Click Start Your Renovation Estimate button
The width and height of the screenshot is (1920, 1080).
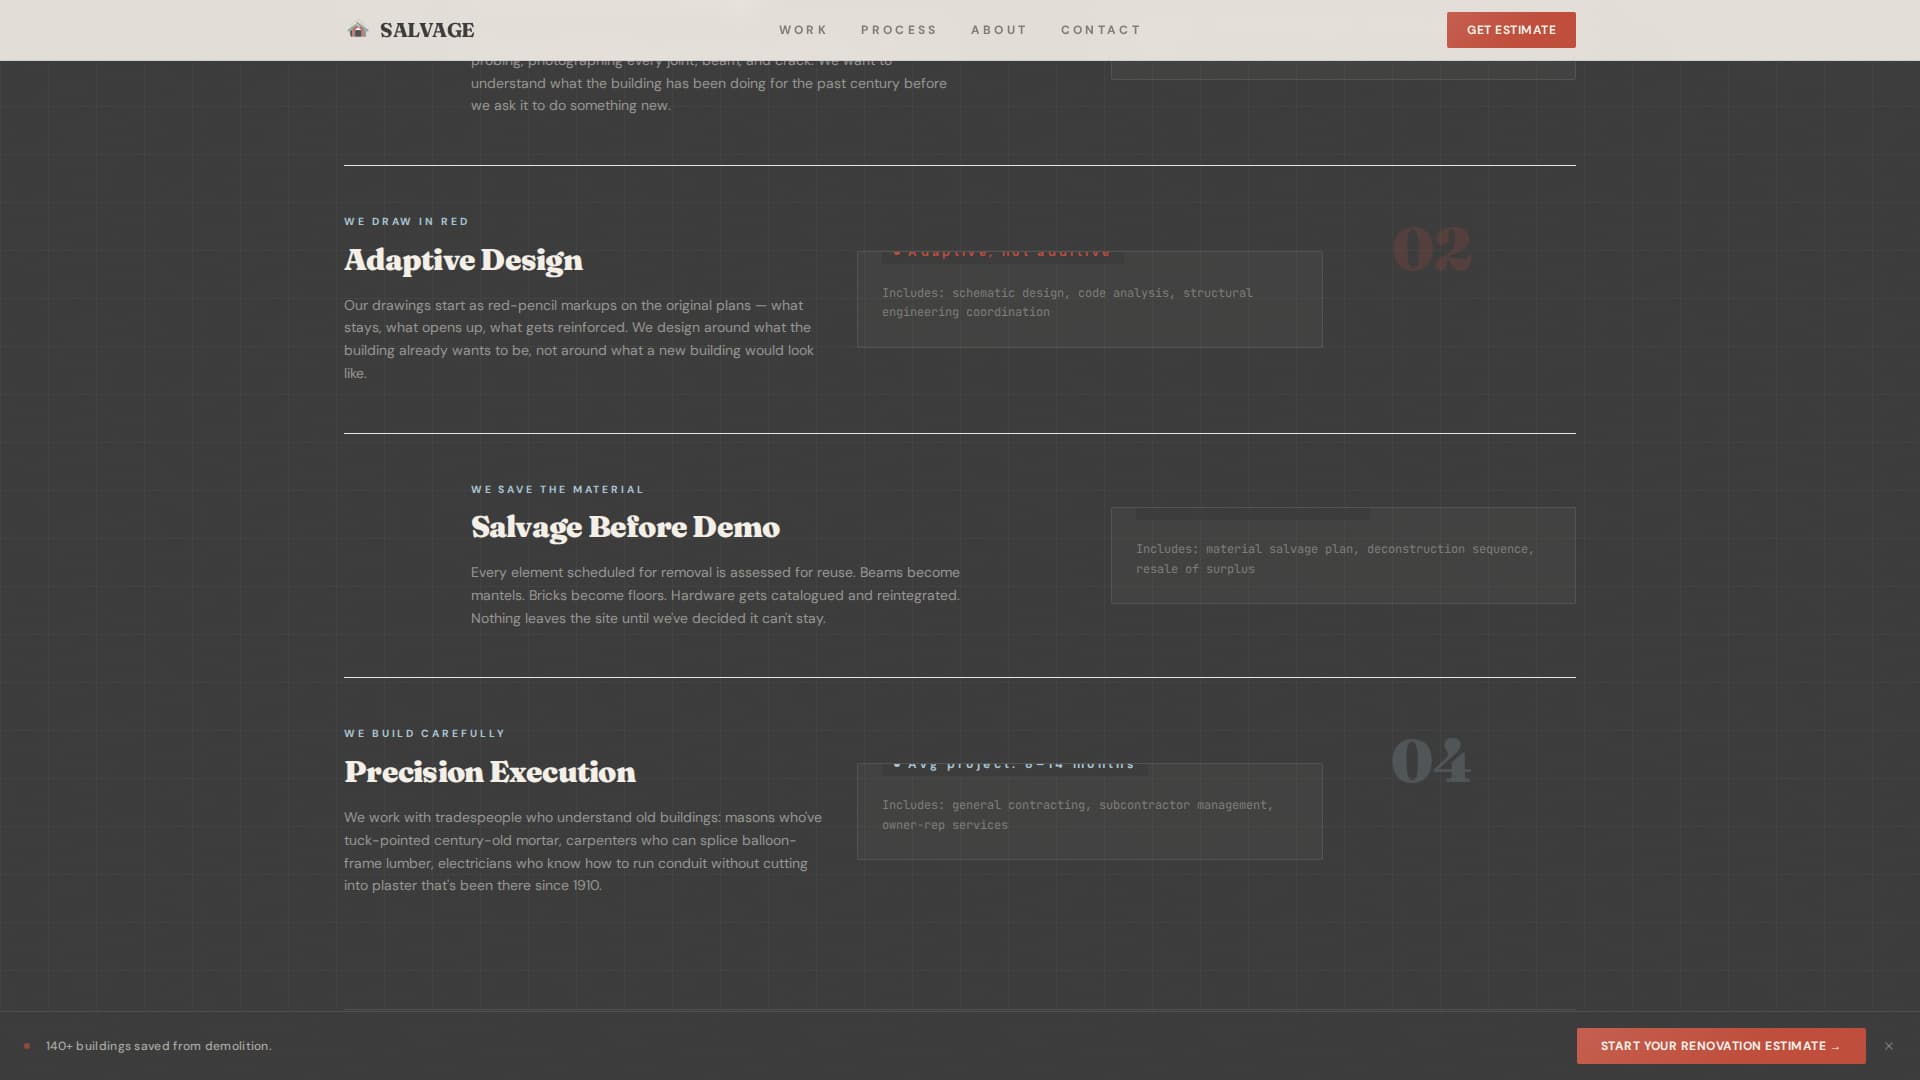1721,1046
